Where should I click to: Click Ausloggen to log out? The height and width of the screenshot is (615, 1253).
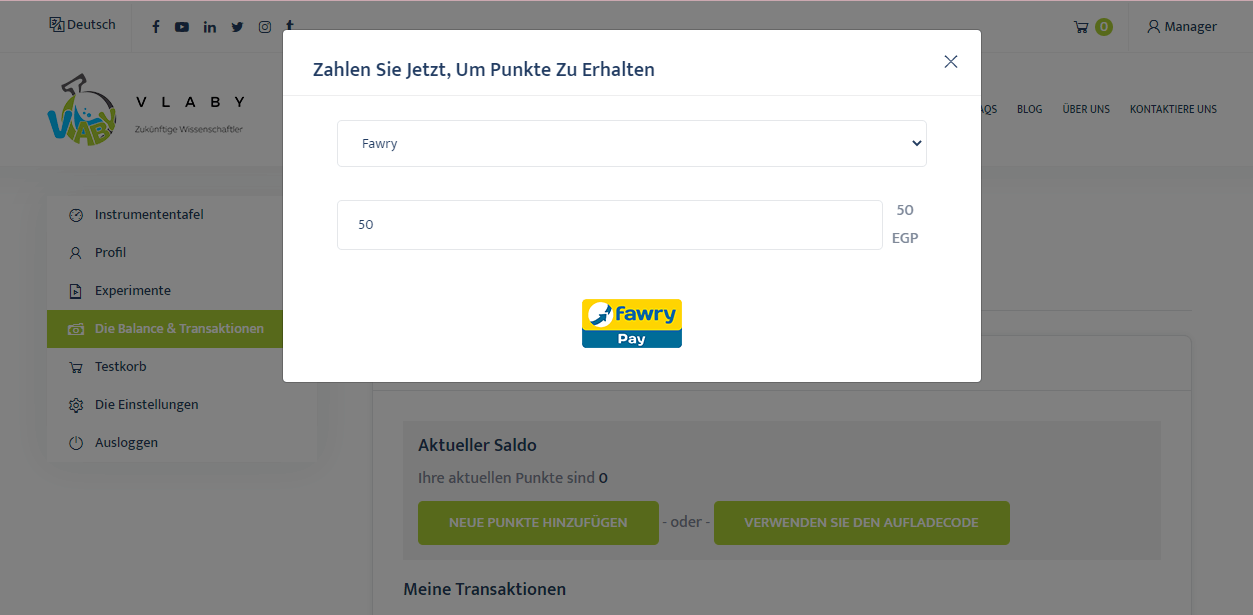click(x=126, y=443)
